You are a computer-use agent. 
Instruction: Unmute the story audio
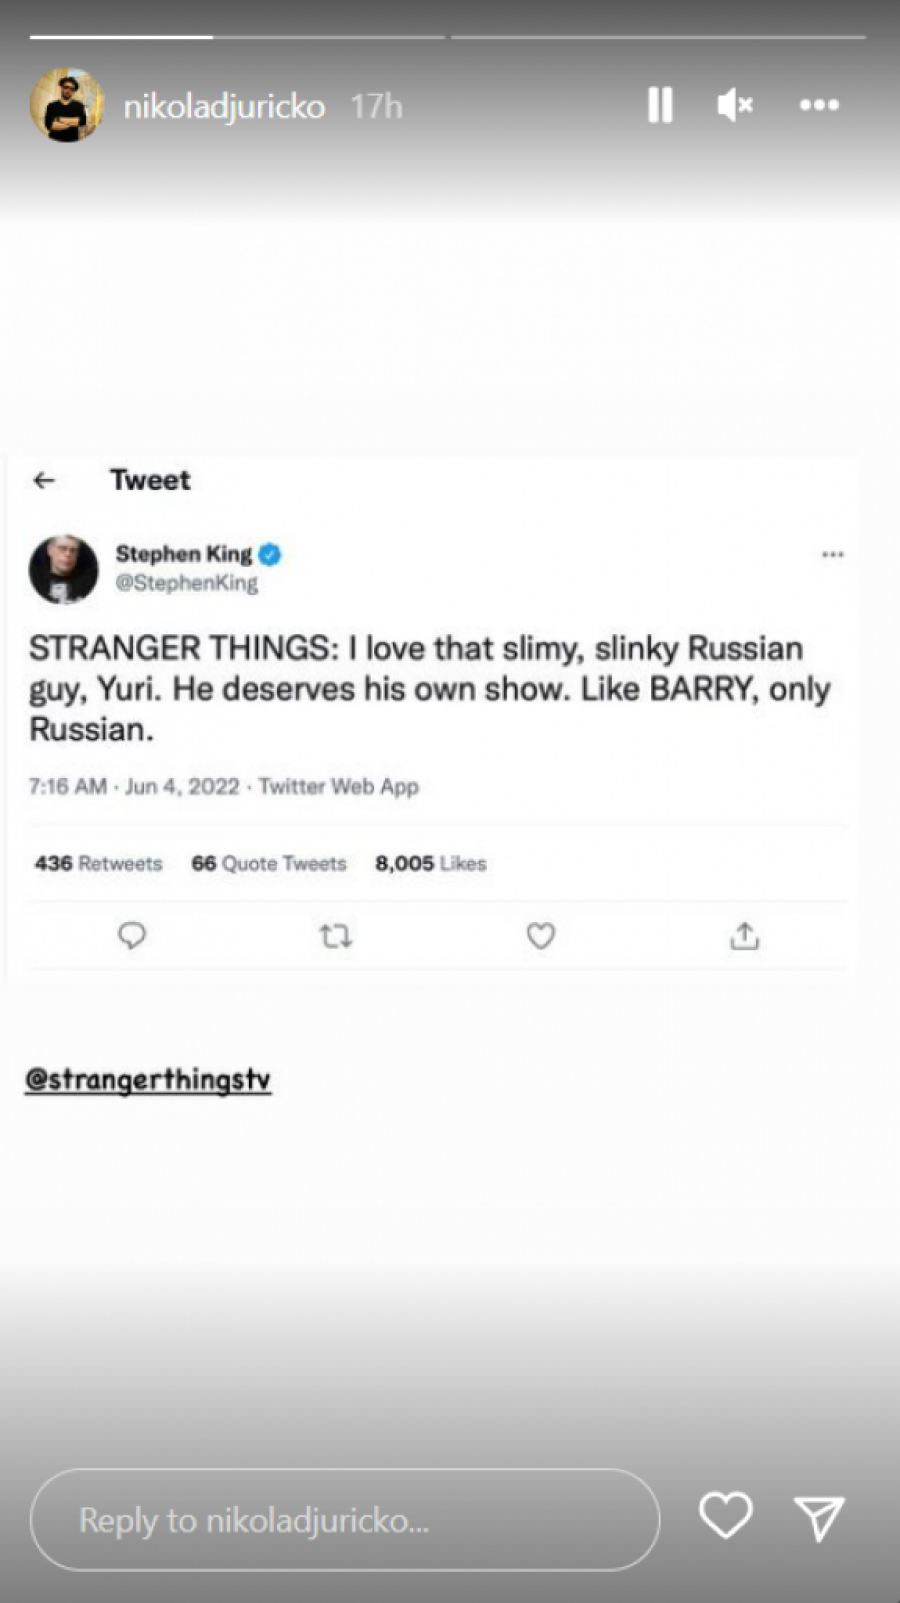click(x=735, y=105)
